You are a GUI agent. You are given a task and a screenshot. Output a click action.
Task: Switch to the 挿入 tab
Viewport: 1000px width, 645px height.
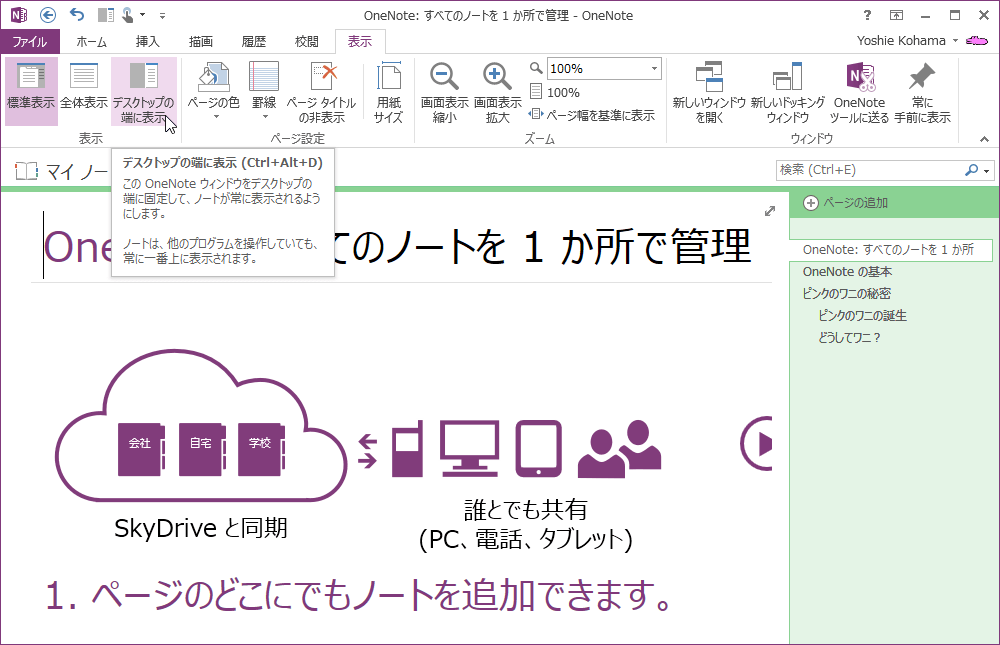coord(147,41)
